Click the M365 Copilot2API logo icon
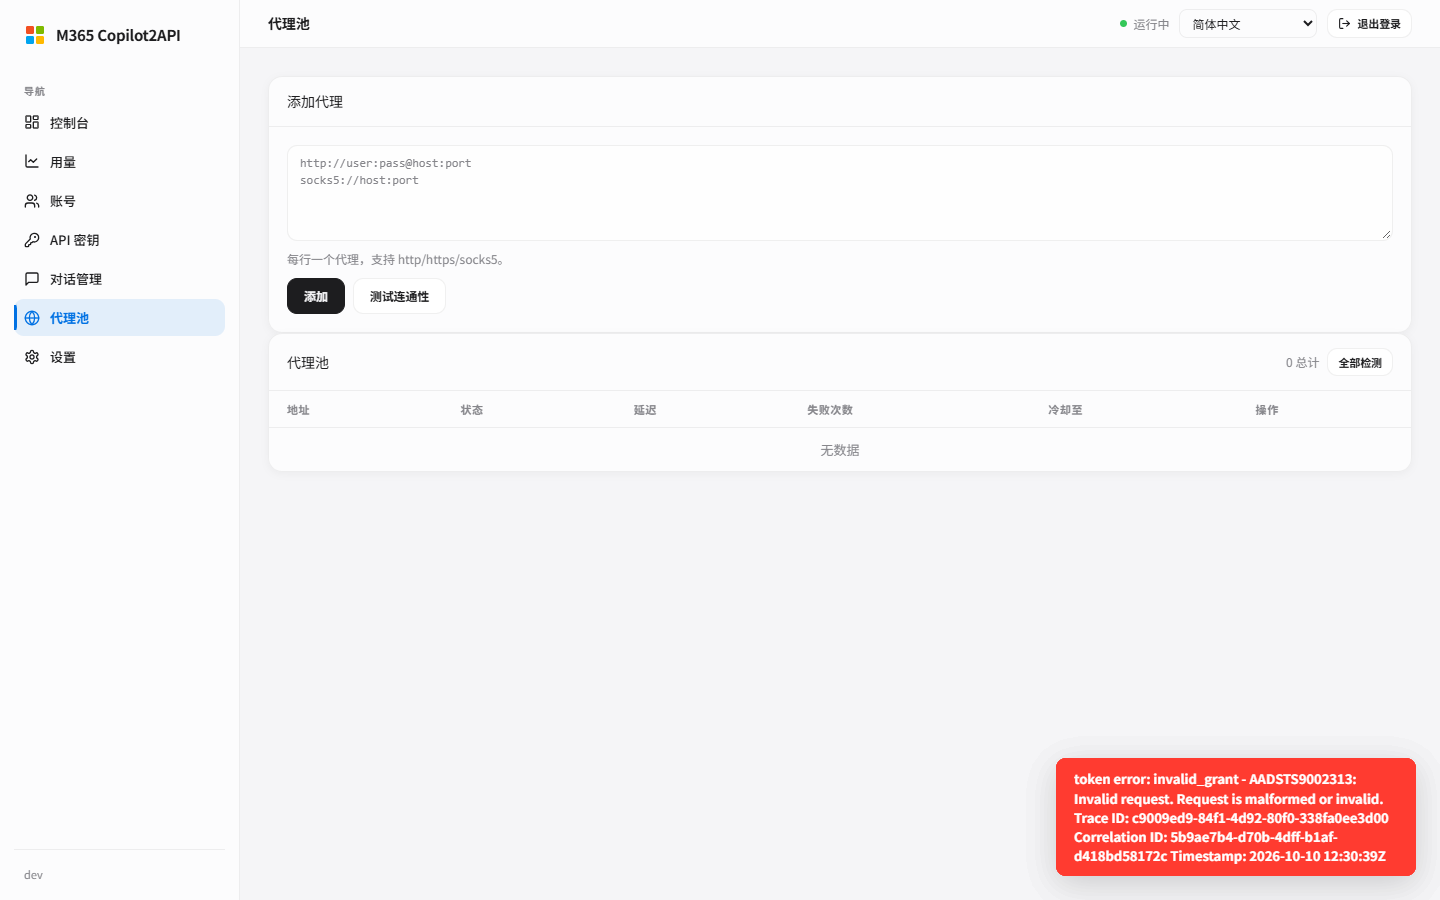The image size is (1440, 900). 35,35
